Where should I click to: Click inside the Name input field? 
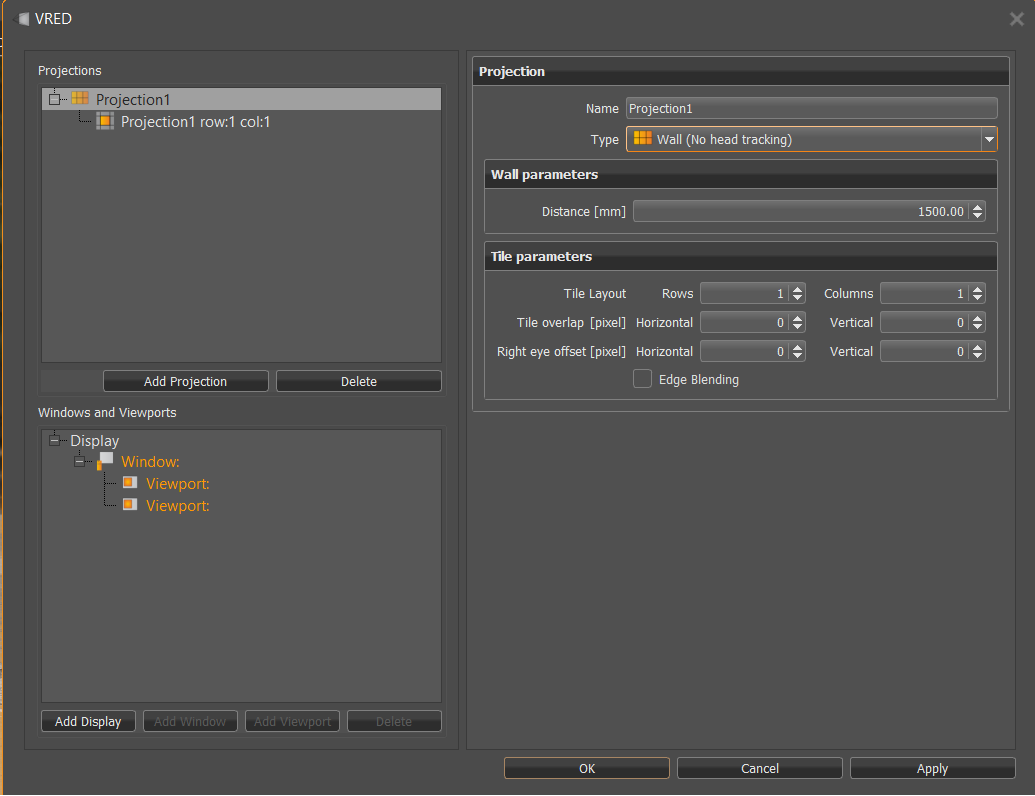pyautogui.click(x=810, y=107)
